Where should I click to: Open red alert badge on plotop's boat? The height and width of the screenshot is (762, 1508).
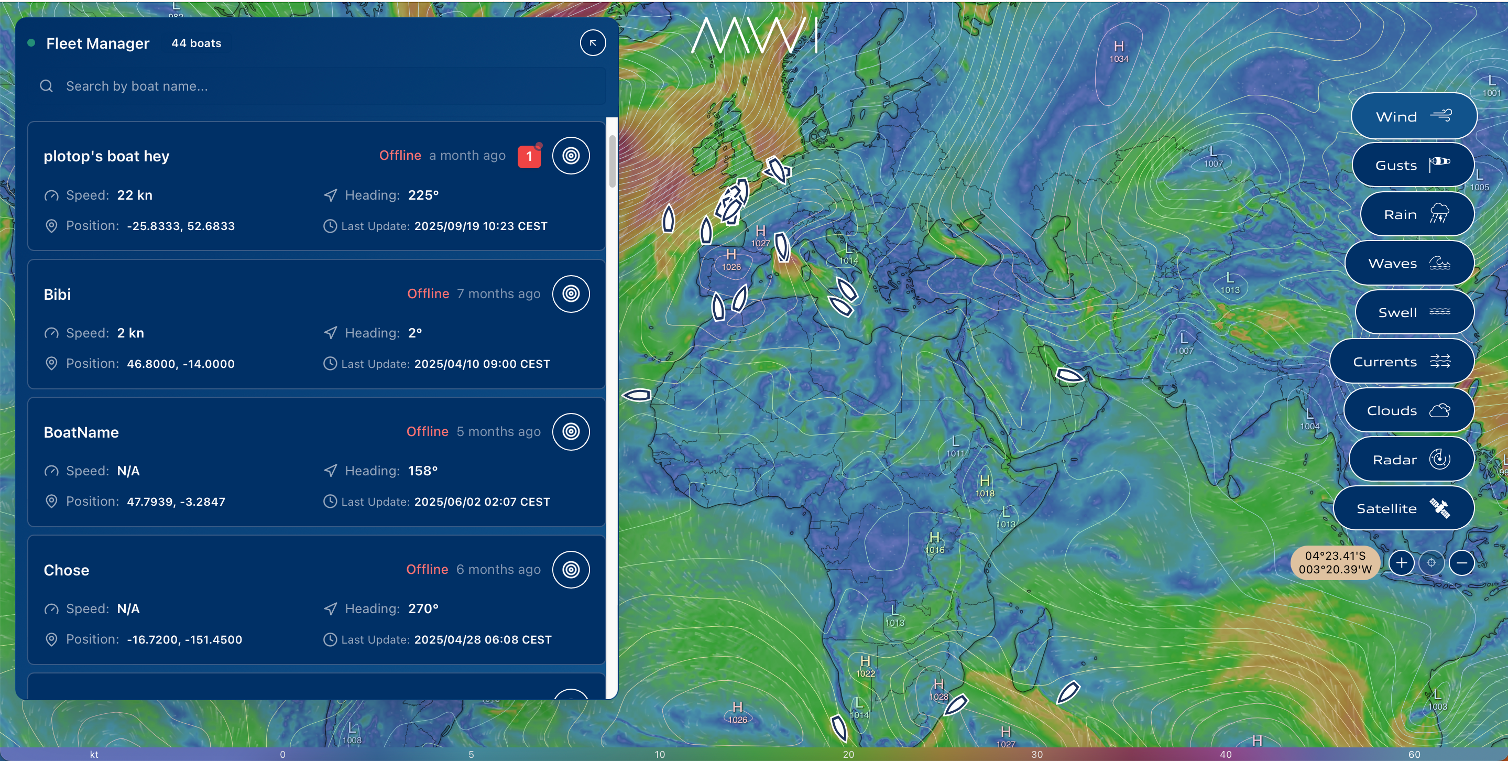click(529, 156)
